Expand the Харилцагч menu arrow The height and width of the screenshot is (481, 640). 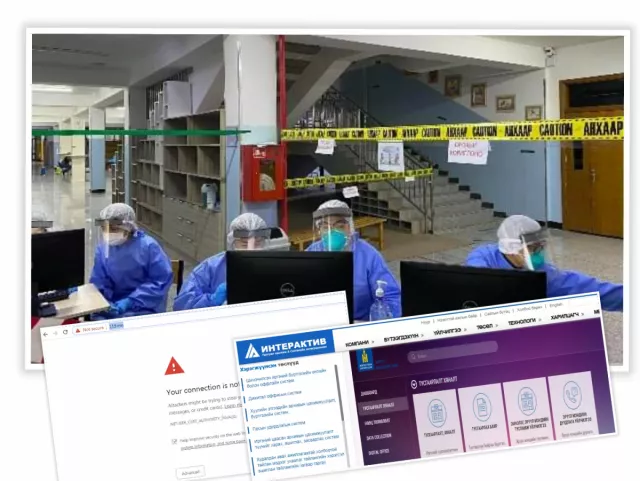pyautogui.click(x=582, y=314)
